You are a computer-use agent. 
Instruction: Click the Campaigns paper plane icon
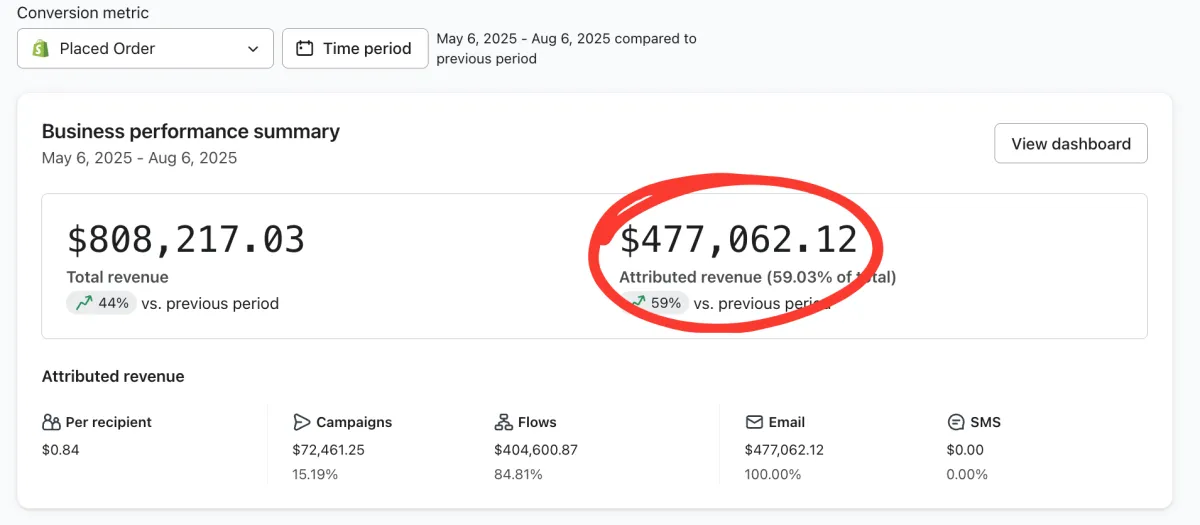point(302,422)
